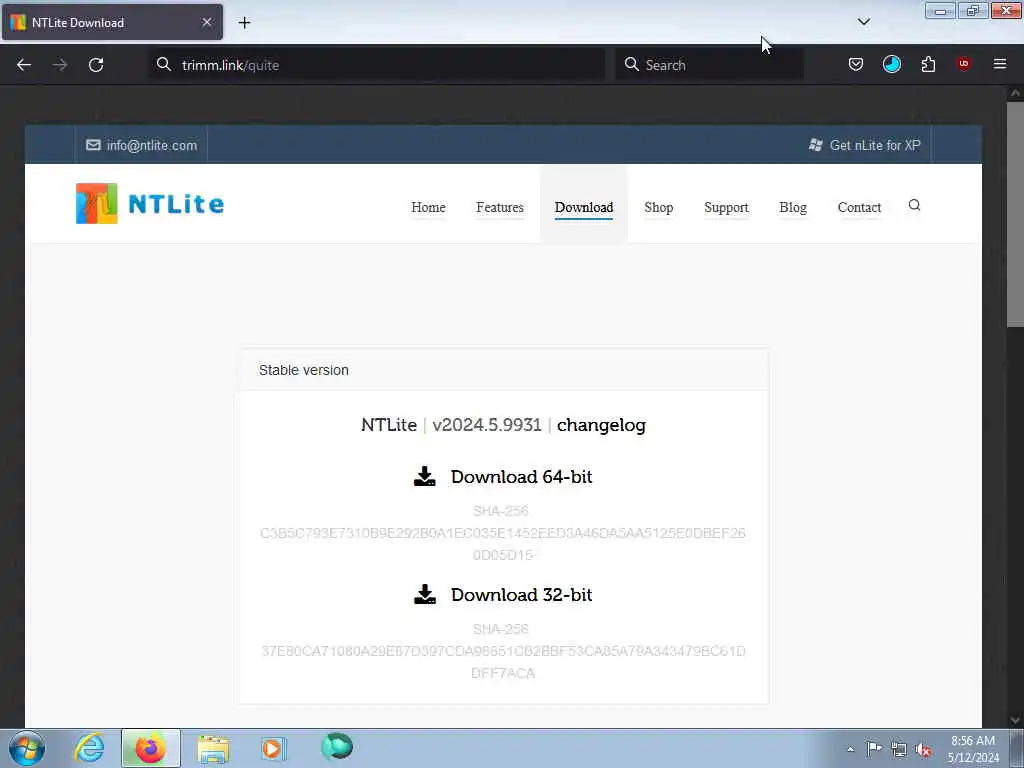This screenshot has width=1024, height=768.
Task: Click Get nLite for XP link
Action: (865, 145)
